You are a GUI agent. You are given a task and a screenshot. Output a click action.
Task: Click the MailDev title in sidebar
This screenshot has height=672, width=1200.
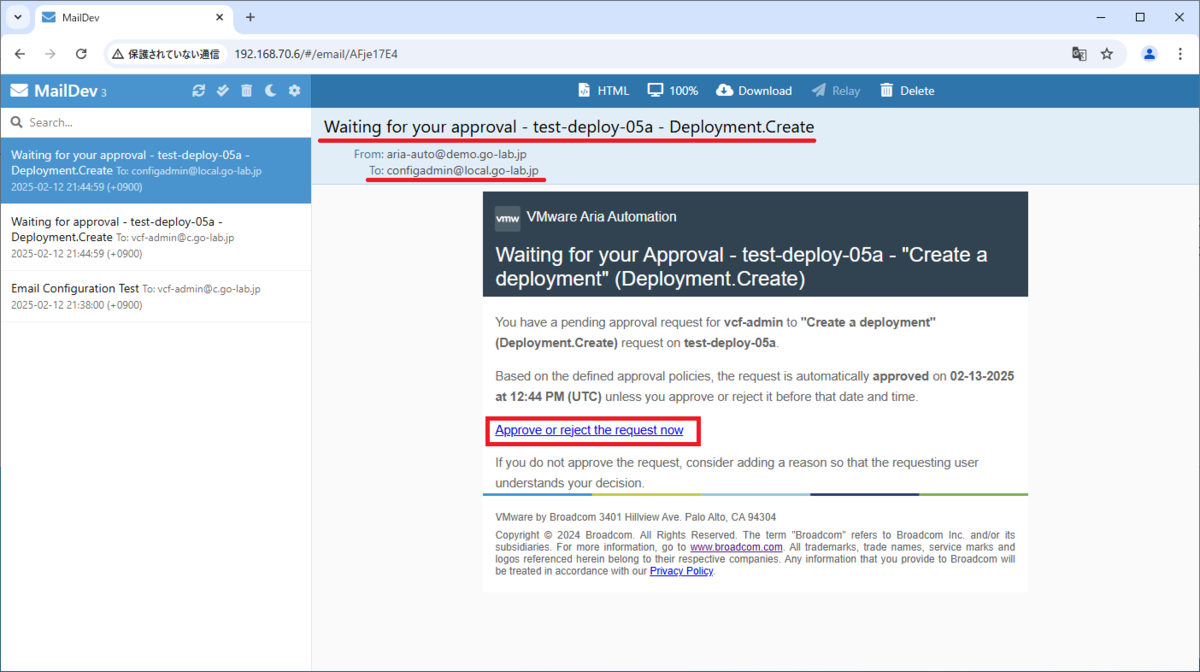click(66, 91)
